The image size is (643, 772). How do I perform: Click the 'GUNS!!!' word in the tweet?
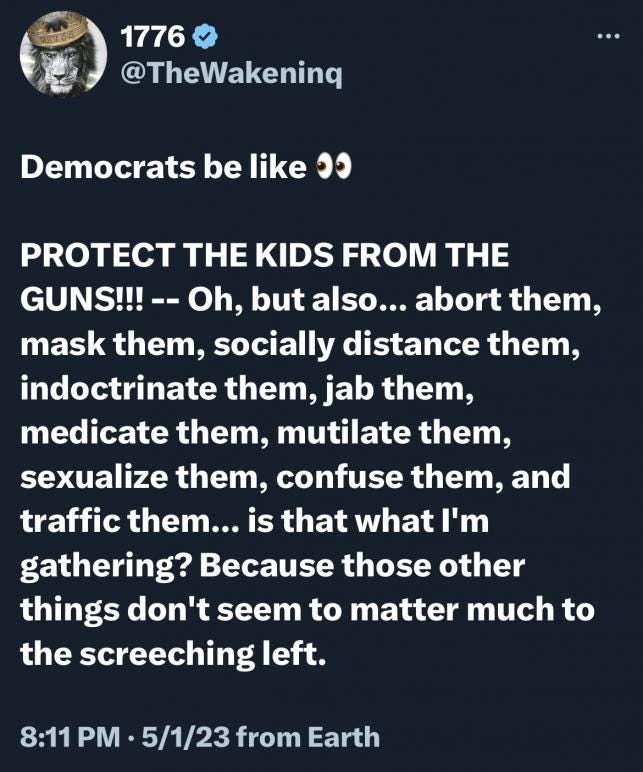click(x=82, y=299)
